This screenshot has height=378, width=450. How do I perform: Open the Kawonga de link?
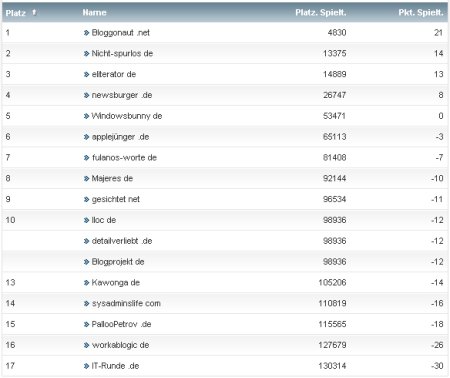(116, 283)
